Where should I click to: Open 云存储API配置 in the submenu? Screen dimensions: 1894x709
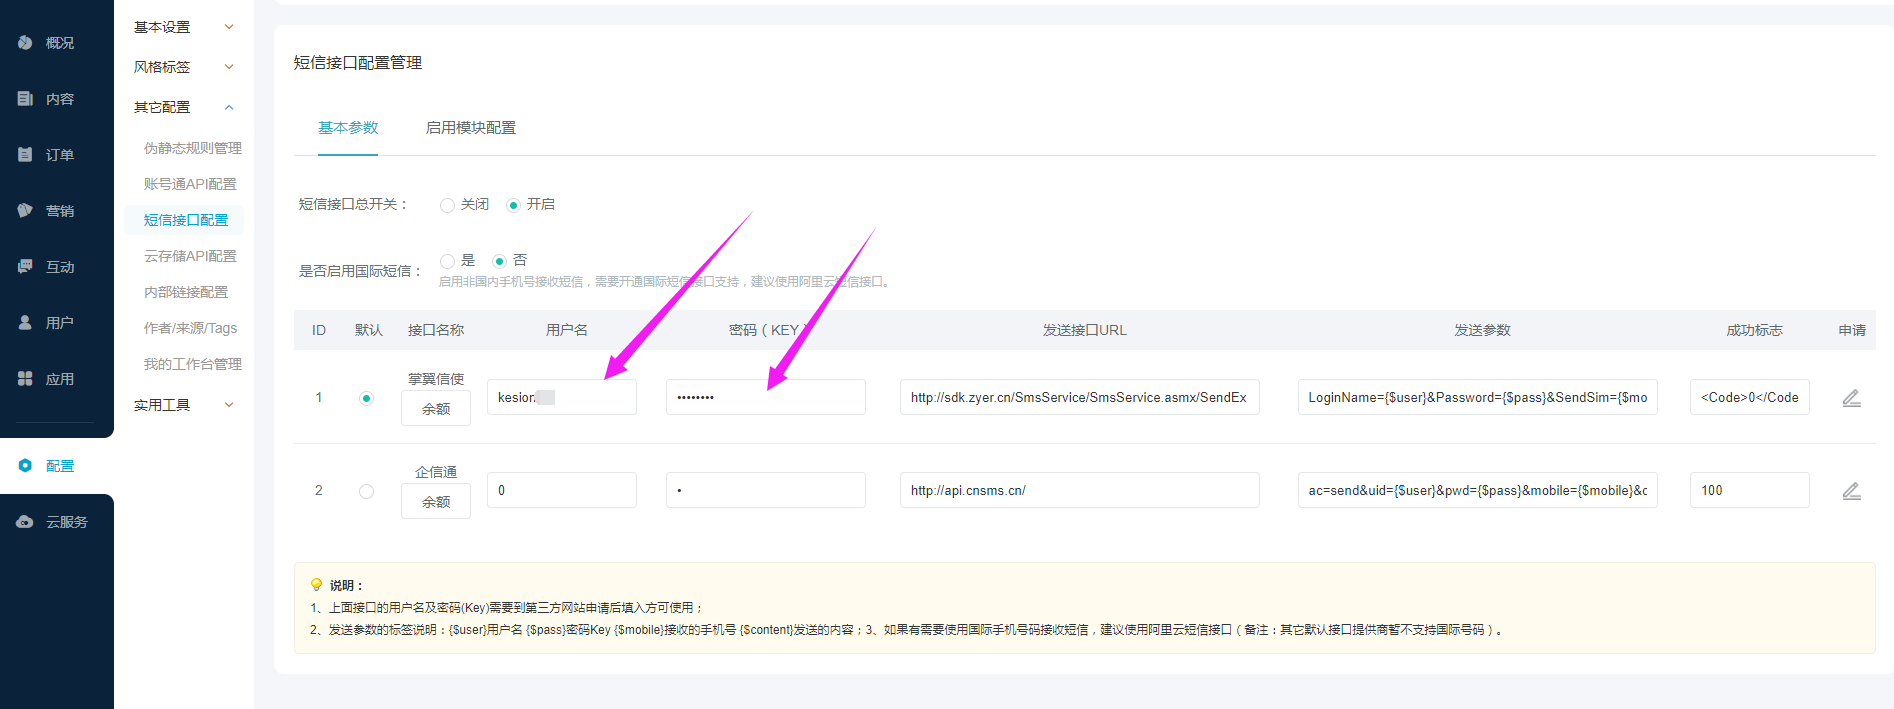[x=190, y=256]
